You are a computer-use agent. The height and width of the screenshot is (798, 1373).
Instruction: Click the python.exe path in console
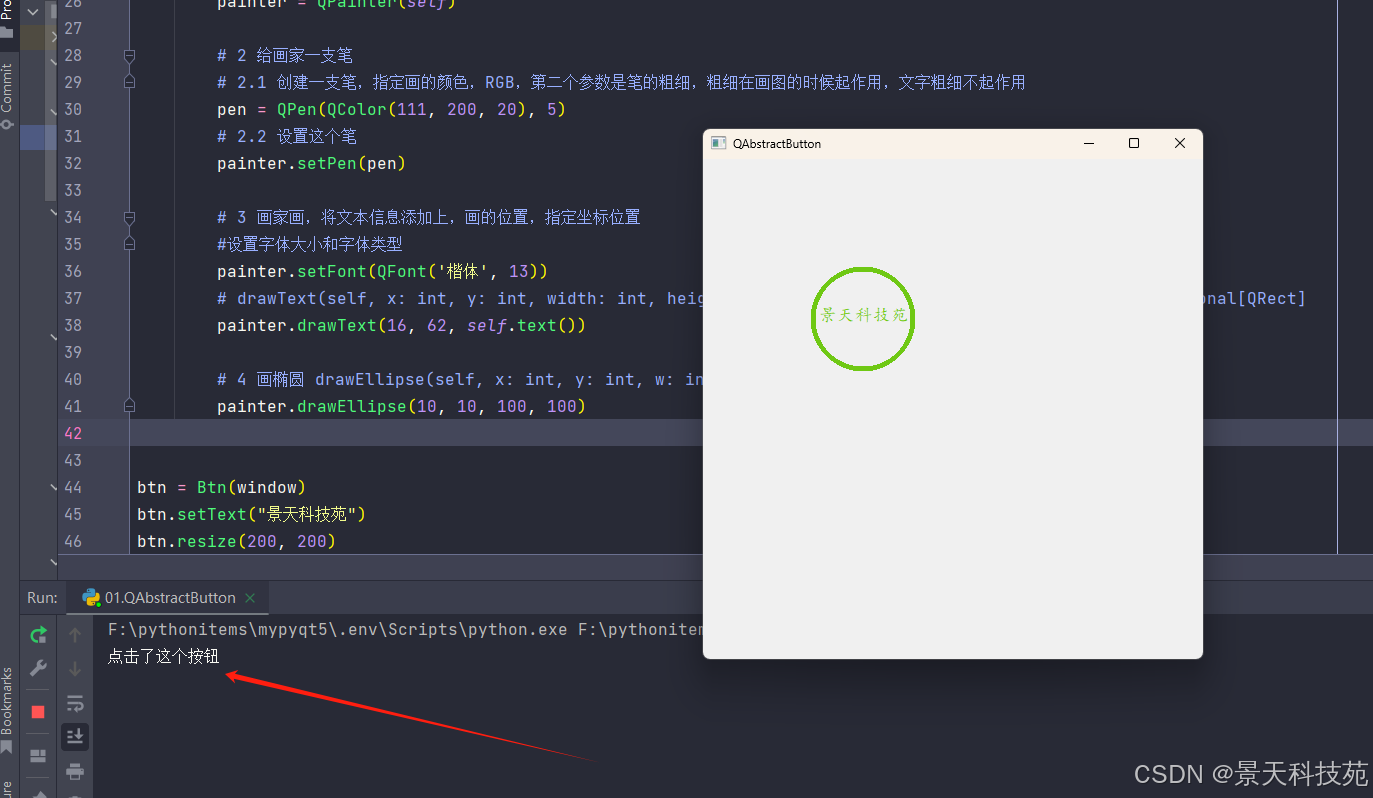337,630
